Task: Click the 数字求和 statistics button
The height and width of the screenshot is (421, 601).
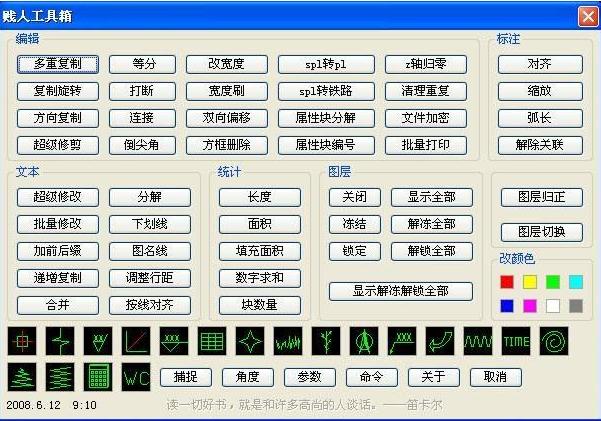Action: pos(260,277)
